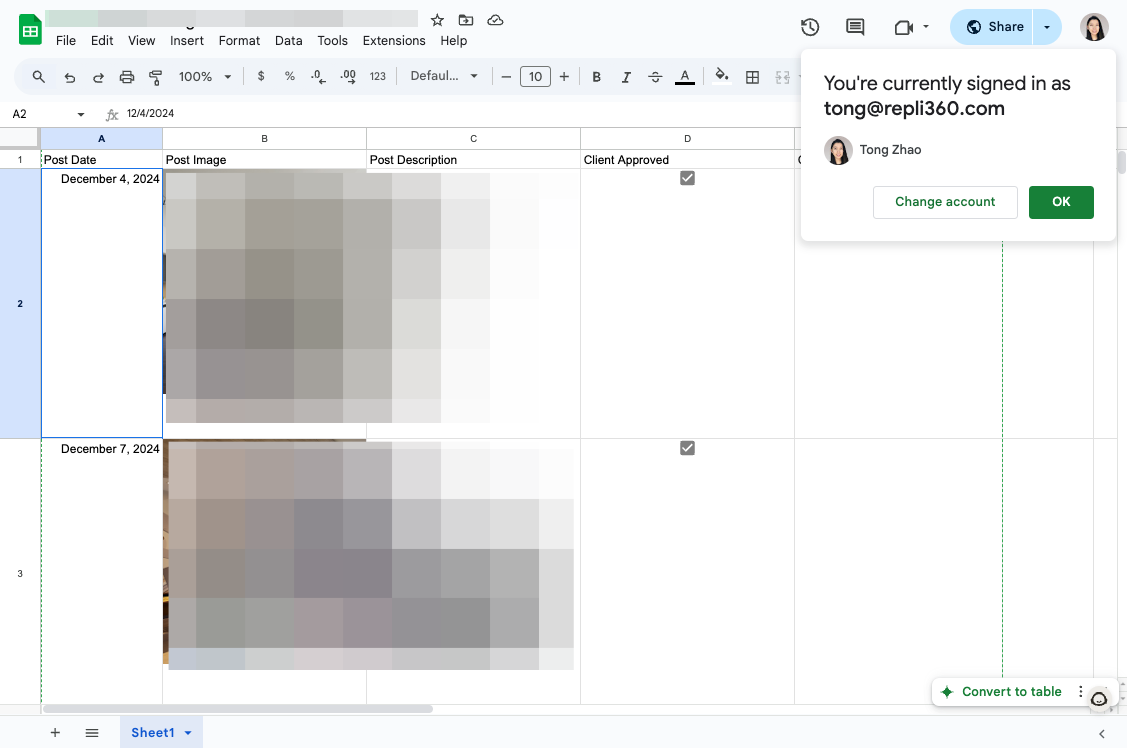
Task: Open more number formats 123
Action: [x=378, y=76]
